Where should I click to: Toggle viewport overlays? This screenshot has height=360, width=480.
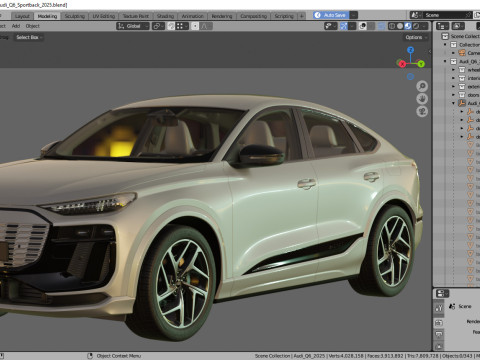pos(363,26)
